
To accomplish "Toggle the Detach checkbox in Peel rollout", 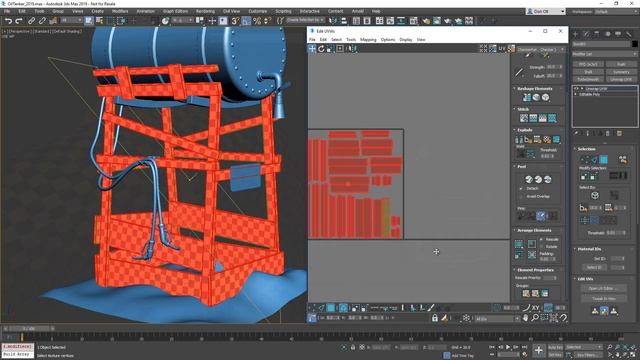I will [521, 189].
